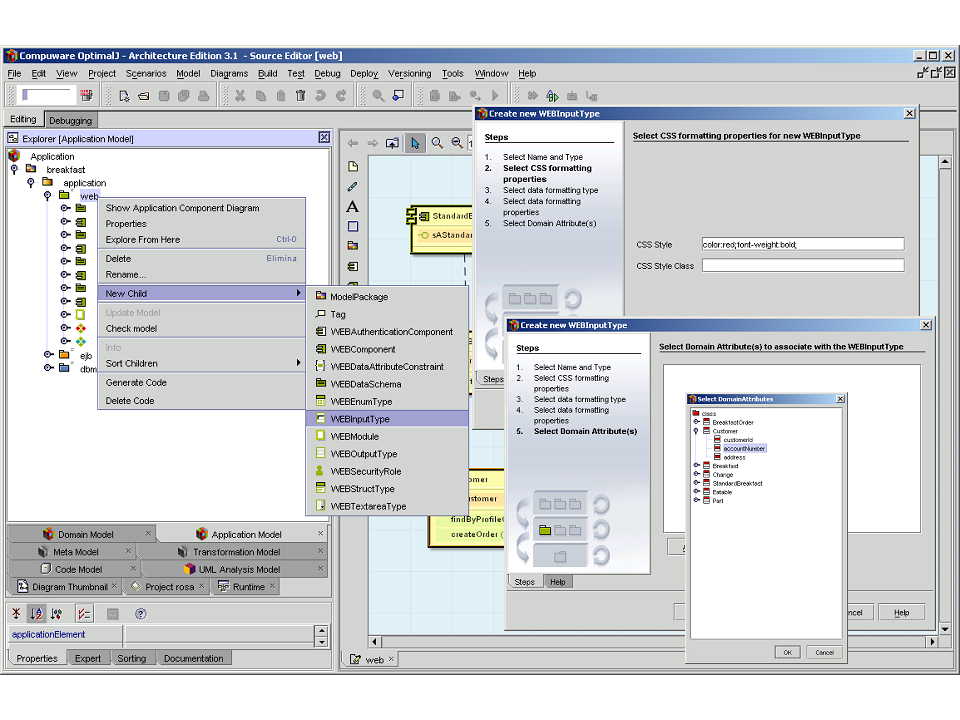Switch to the Debugging tab

pyautogui.click(x=70, y=121)
